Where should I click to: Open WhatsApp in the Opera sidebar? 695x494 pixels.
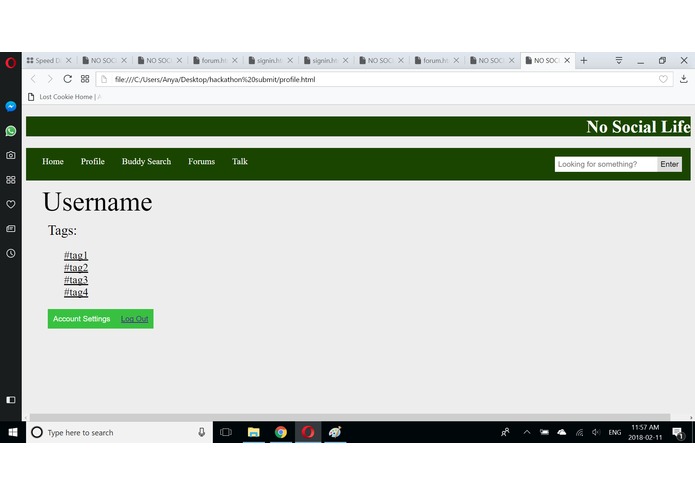[11, 131]
